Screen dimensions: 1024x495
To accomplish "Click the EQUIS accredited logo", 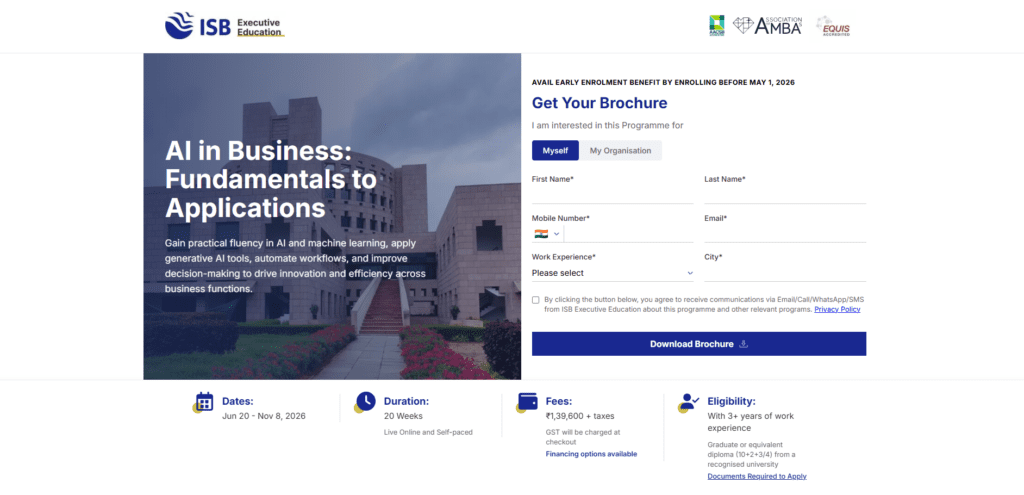I will (x=833, y=26).
